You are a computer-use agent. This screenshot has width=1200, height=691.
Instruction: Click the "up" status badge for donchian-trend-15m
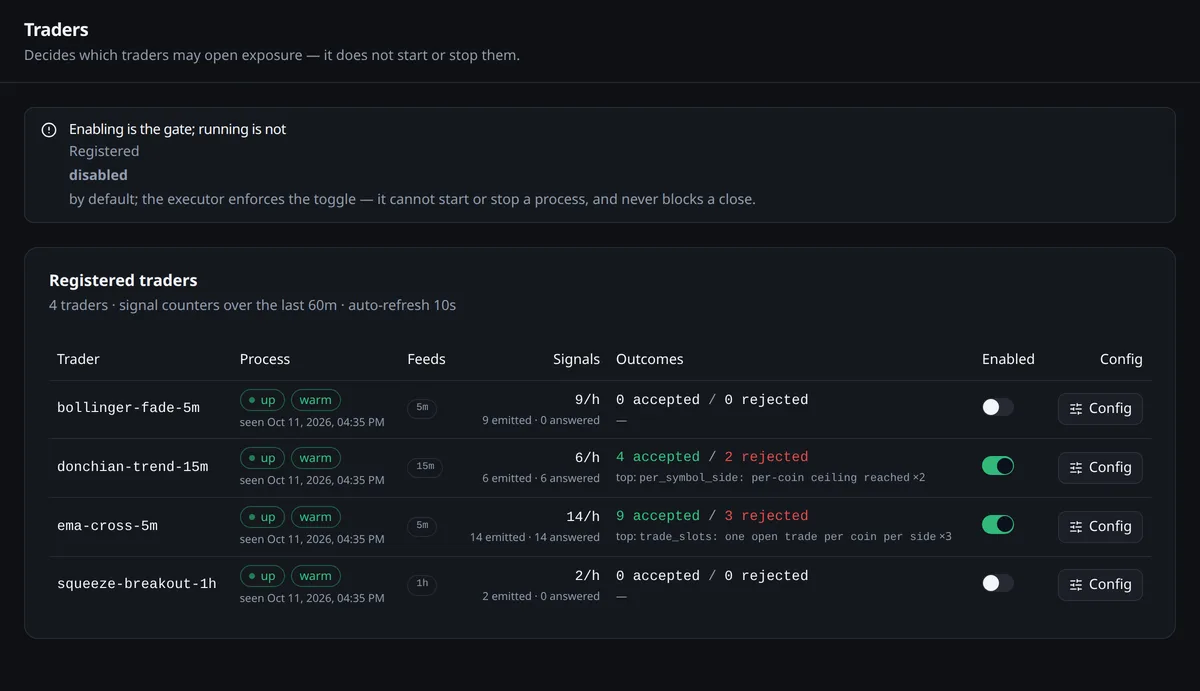tap(262, 458)
